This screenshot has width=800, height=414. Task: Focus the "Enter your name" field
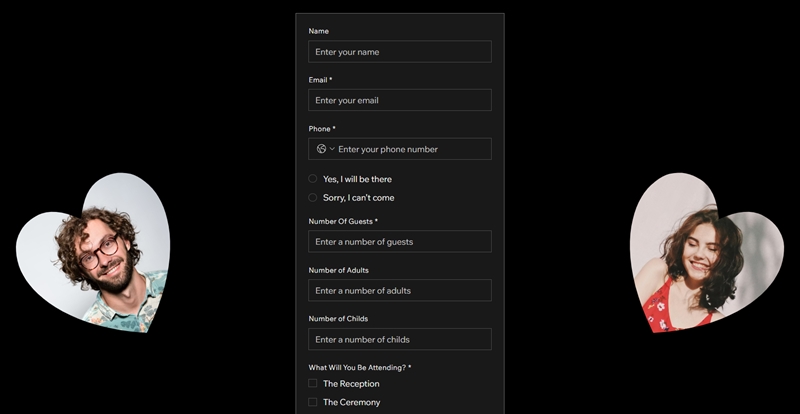(400, 52)
